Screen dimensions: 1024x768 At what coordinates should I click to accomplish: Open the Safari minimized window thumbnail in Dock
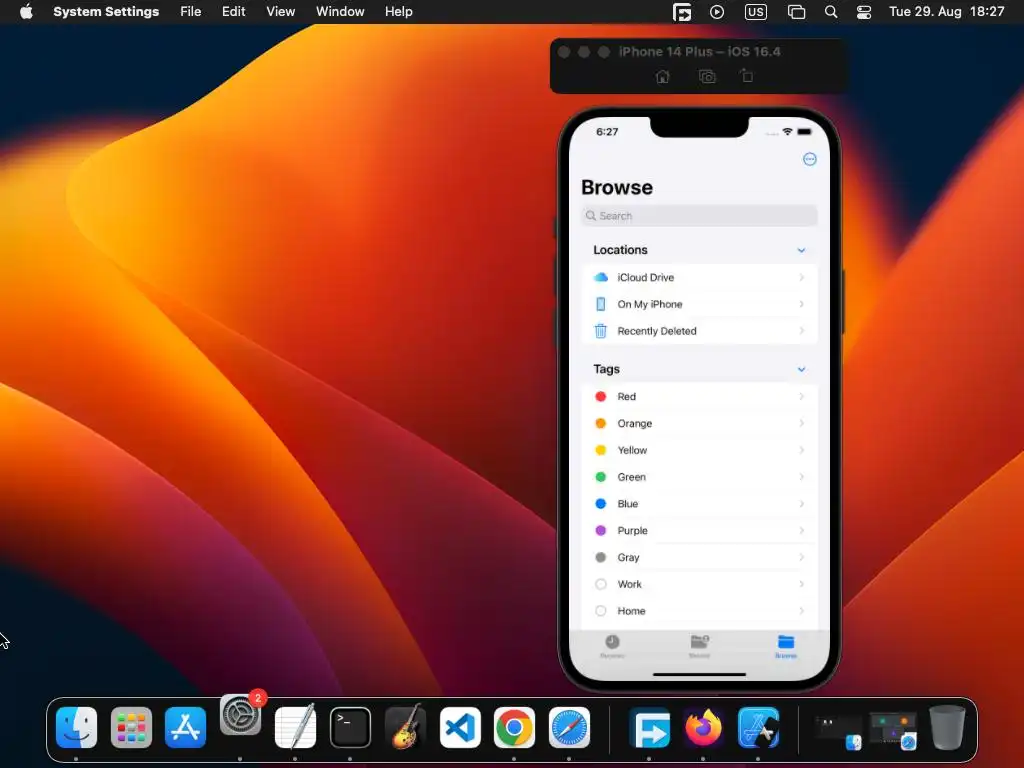click(893, 730)
